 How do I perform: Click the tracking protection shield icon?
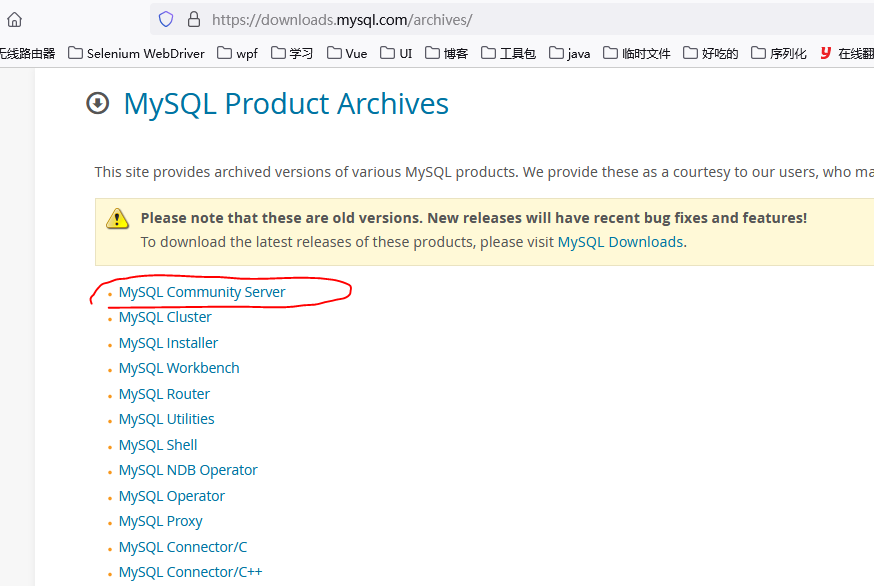pos(166,19)
